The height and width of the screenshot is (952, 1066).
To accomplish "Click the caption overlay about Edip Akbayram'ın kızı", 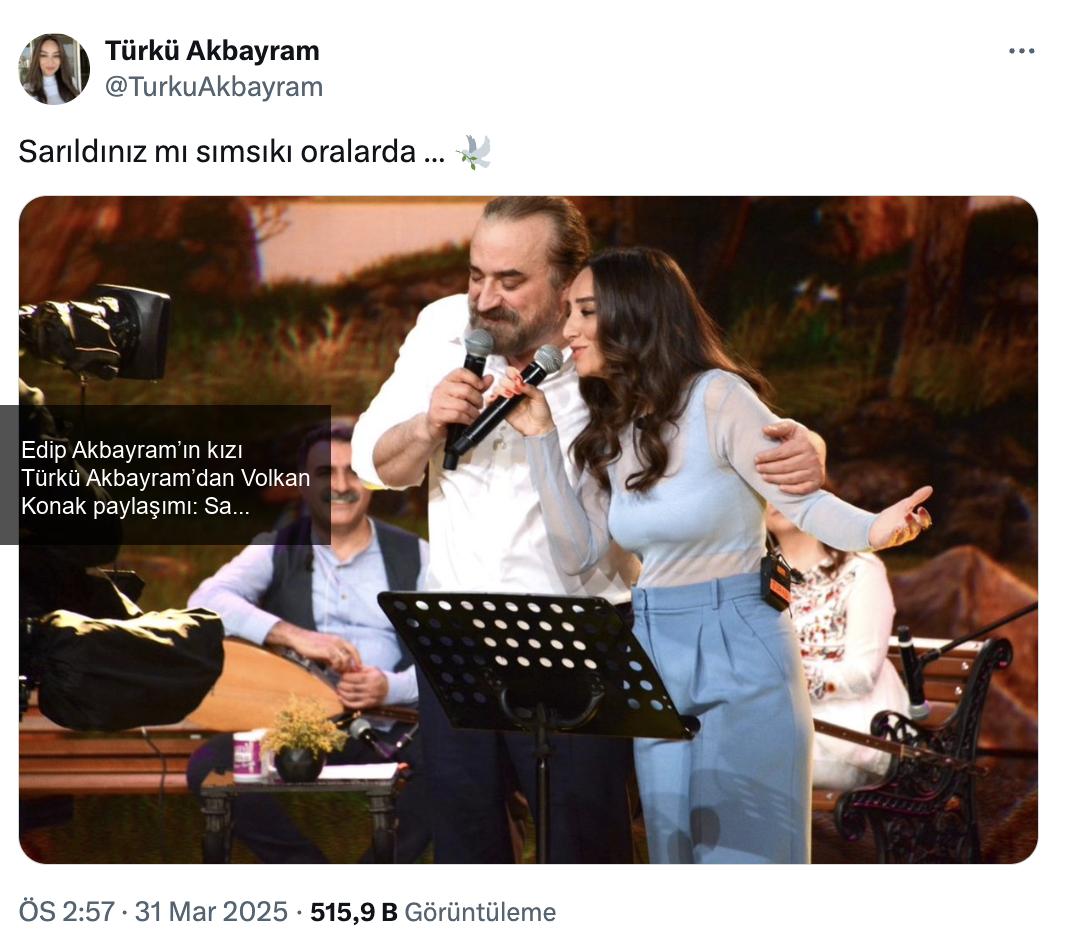I will click(x=165, y=475).
